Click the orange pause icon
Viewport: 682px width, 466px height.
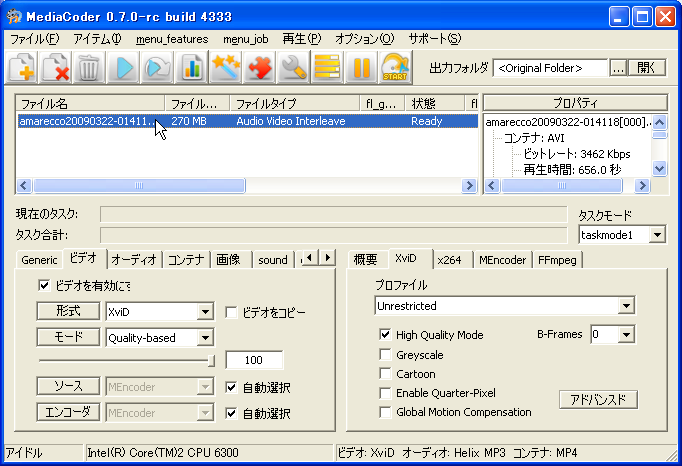[360, 67]
